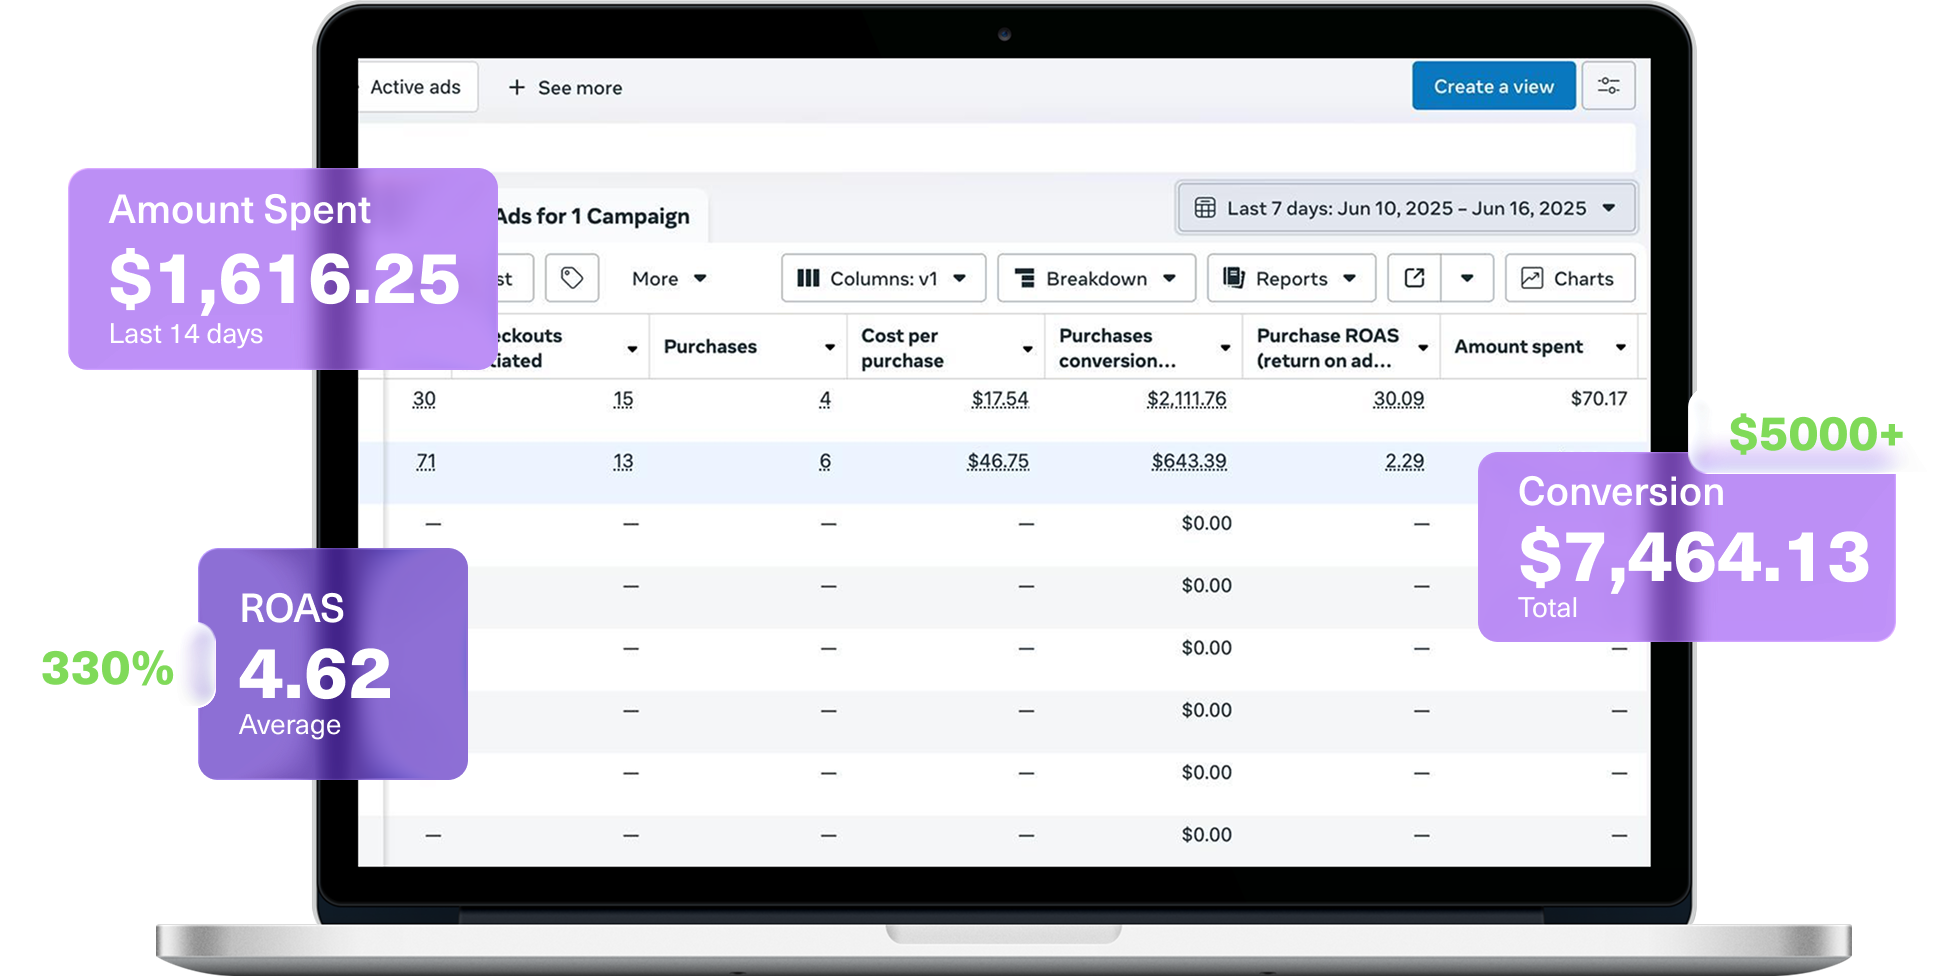Click the export share icon button

[1414, 278]
